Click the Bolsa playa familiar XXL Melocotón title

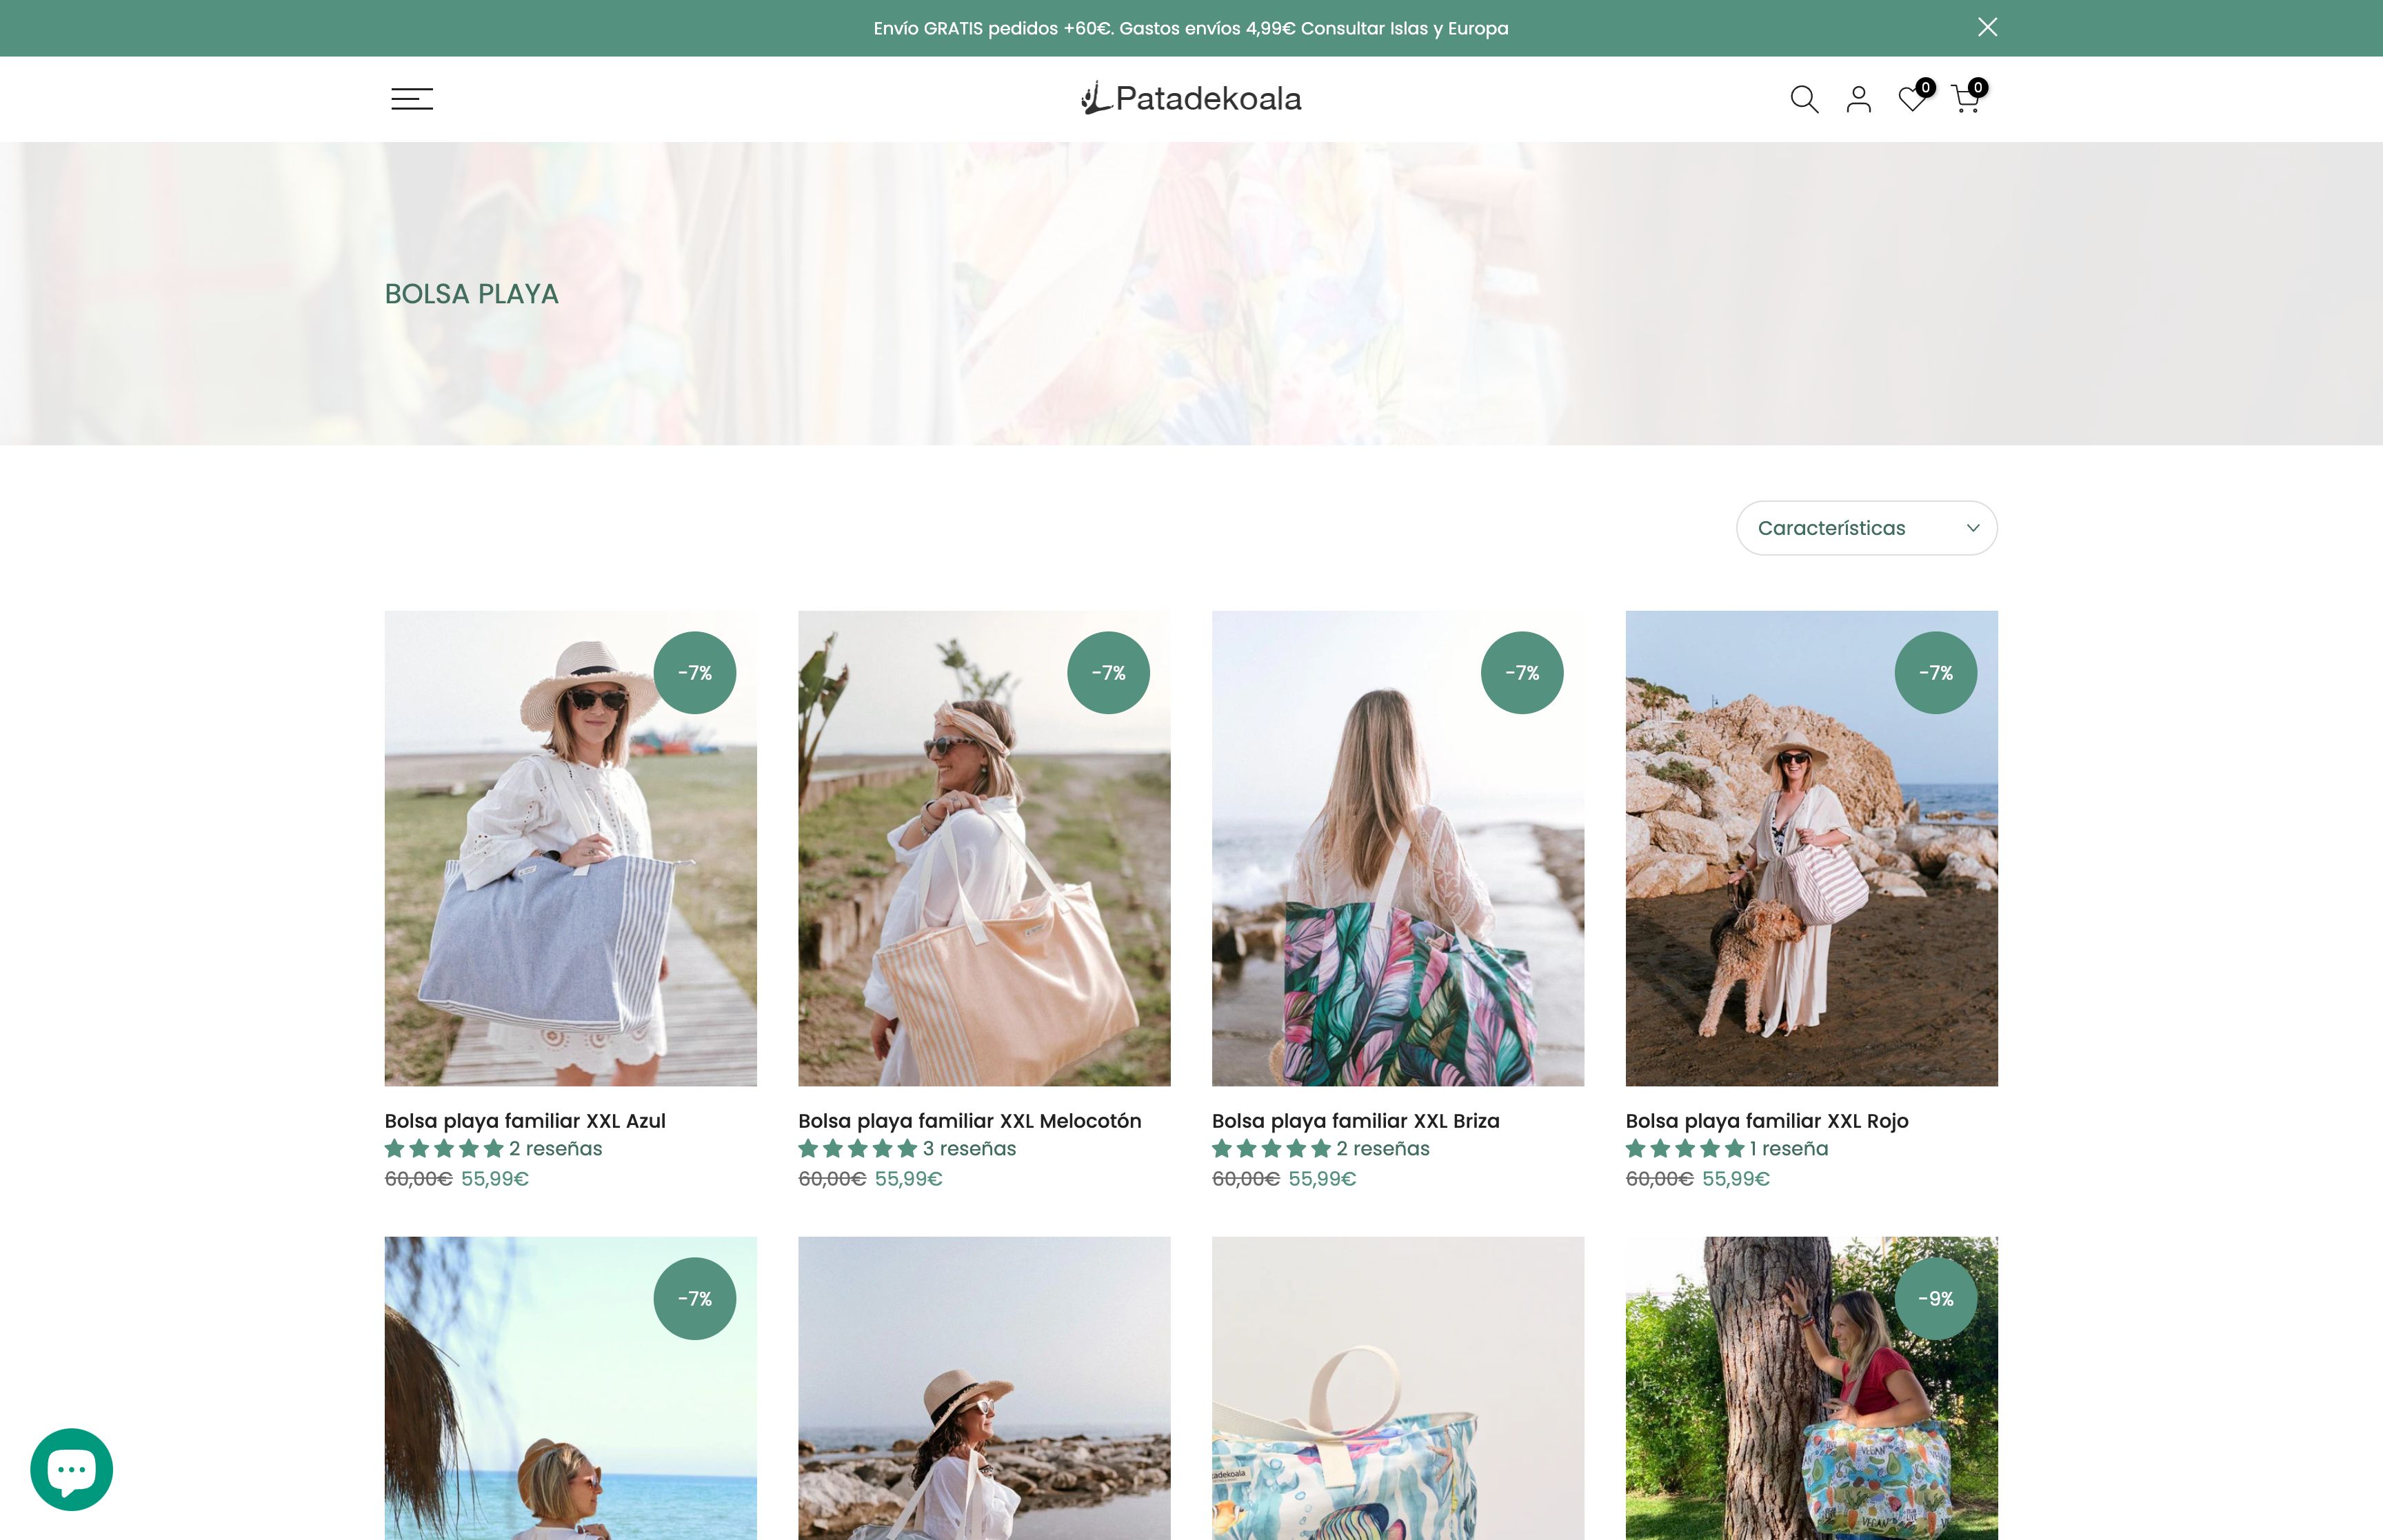[x=970, y=1121]
